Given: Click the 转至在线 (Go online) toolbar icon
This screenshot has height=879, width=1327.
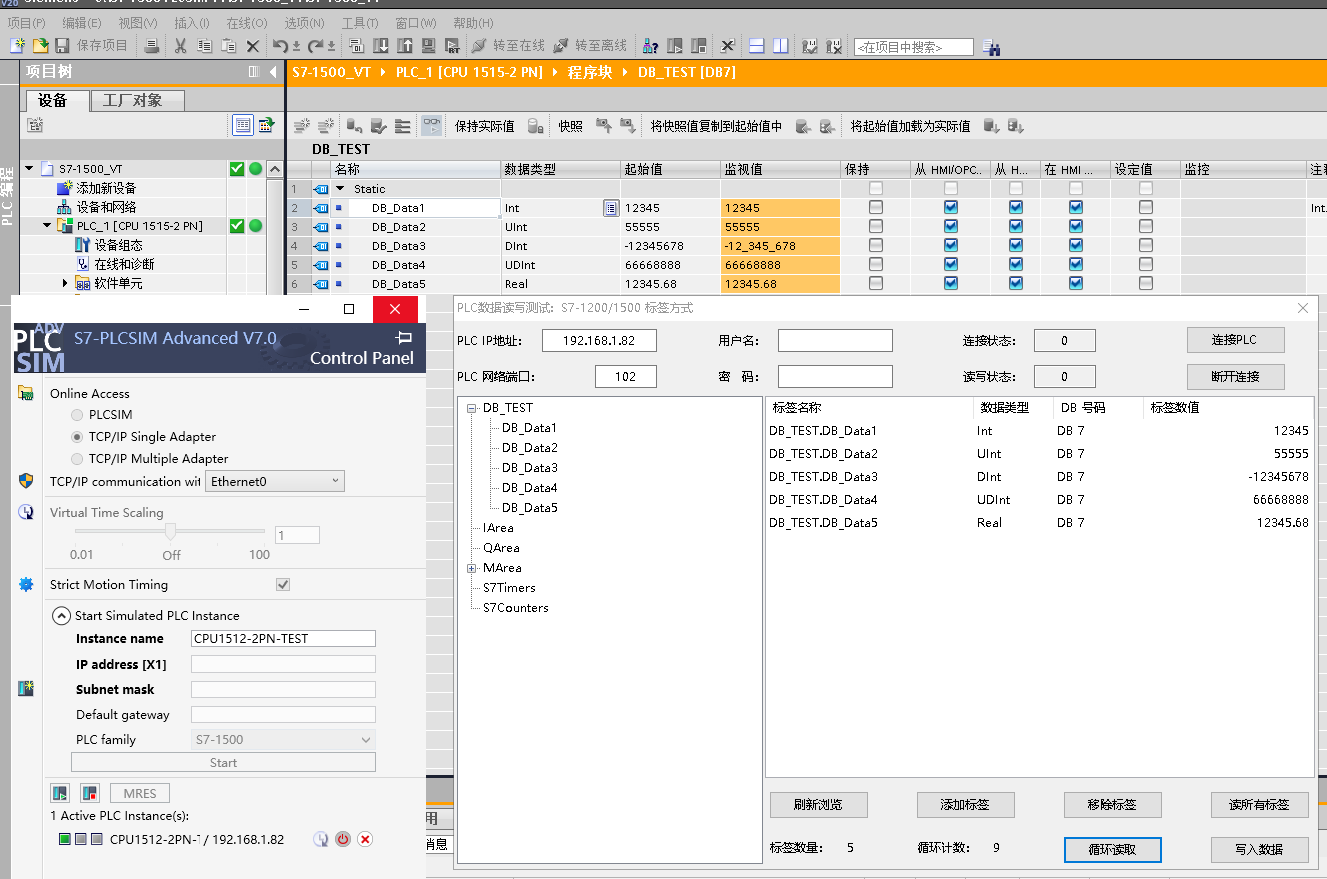Looking at the screenshot, I should click(x=479, y=46).
